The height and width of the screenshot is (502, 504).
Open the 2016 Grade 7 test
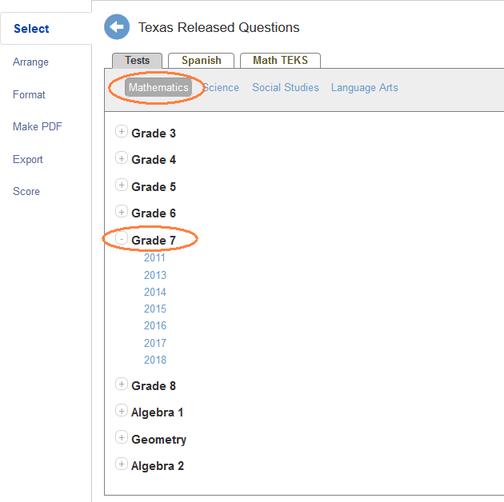tap(155, 325)
